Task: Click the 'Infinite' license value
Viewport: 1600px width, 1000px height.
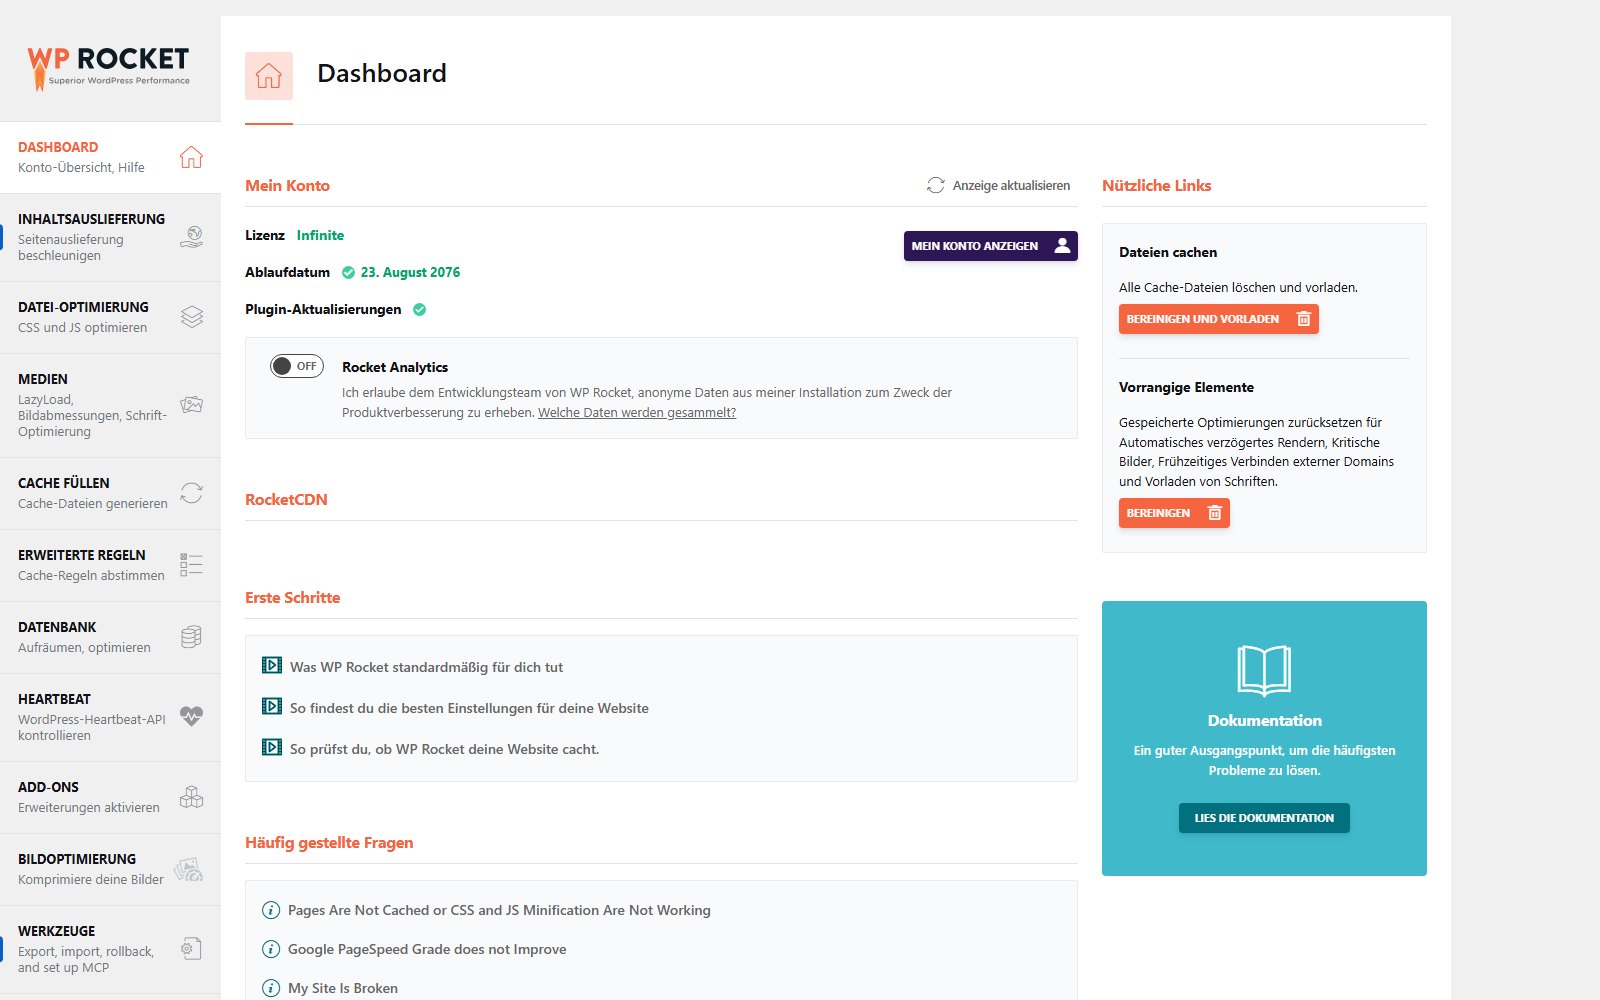Action: (320, 235)
